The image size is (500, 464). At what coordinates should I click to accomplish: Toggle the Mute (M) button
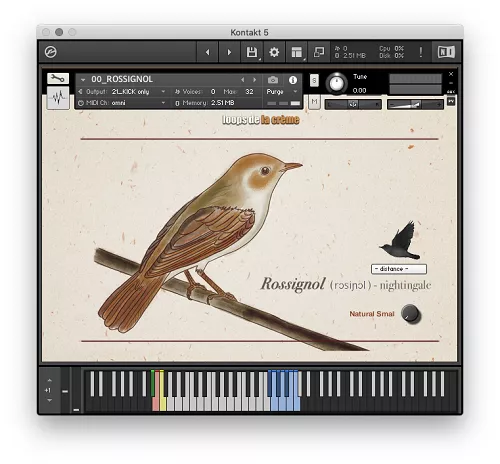pyautogui.click(x=314, y=102)
